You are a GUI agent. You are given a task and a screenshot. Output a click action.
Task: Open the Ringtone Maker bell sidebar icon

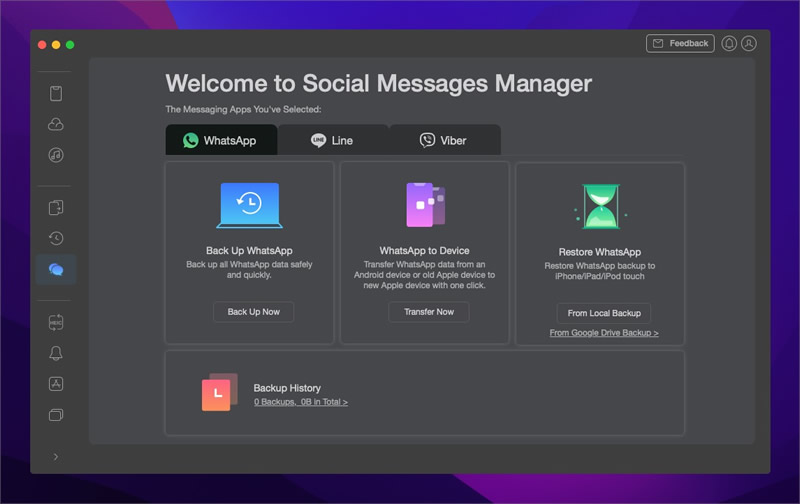(x=56, y=353)
